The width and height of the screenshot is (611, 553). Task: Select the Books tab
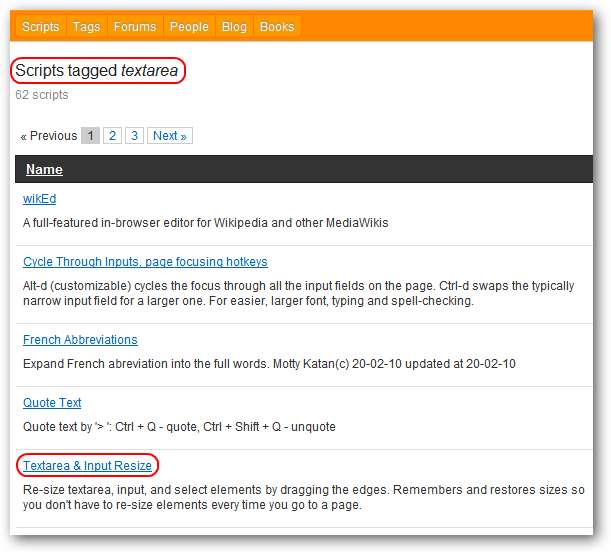(277, 27)
